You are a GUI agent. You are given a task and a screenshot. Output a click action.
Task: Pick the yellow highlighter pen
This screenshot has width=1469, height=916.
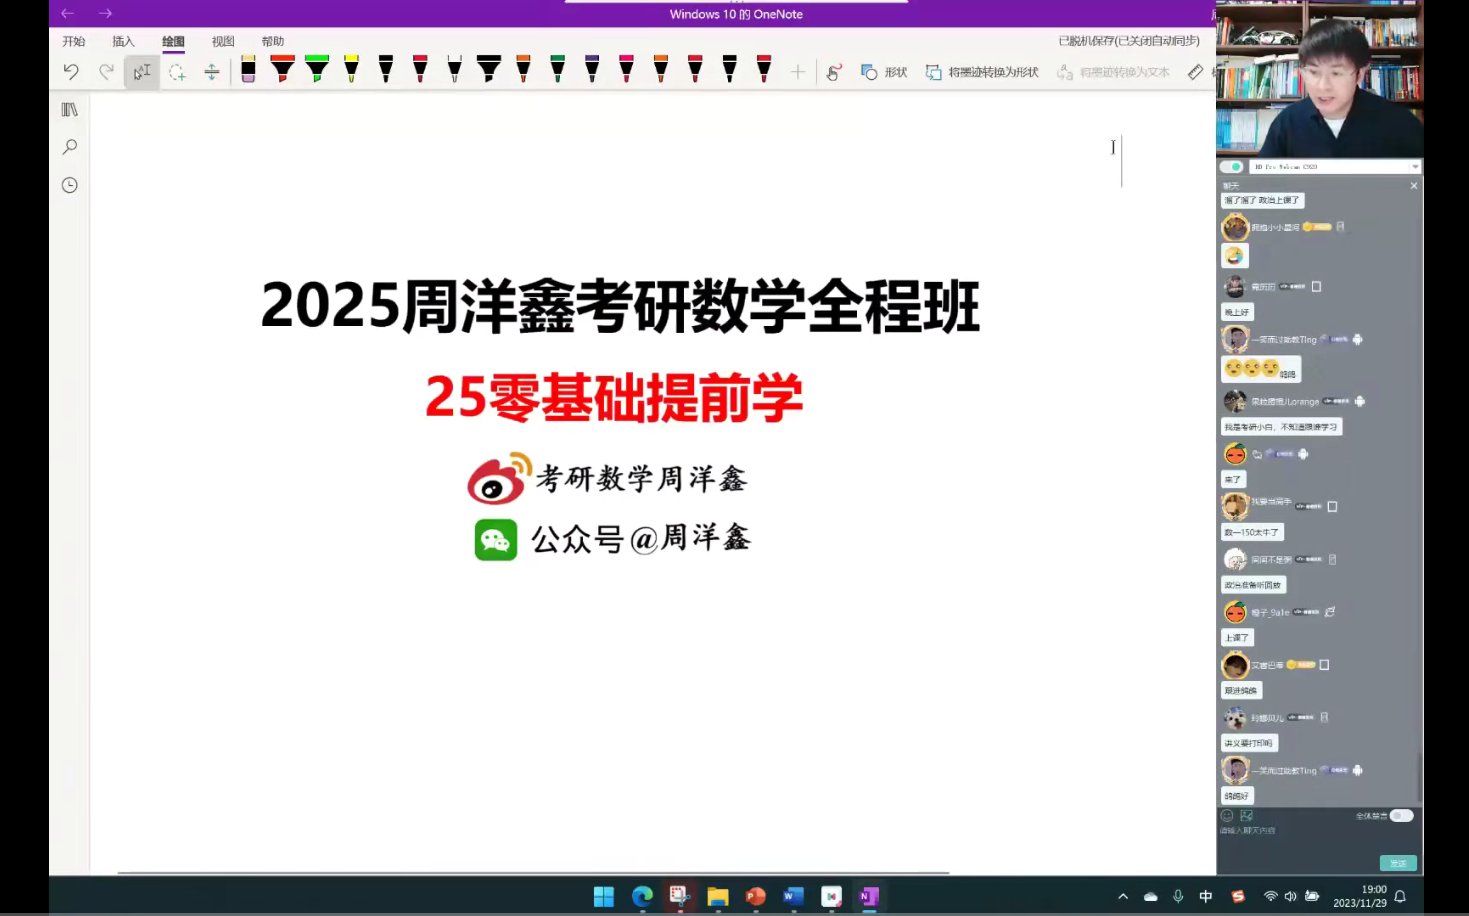point(351,68)
